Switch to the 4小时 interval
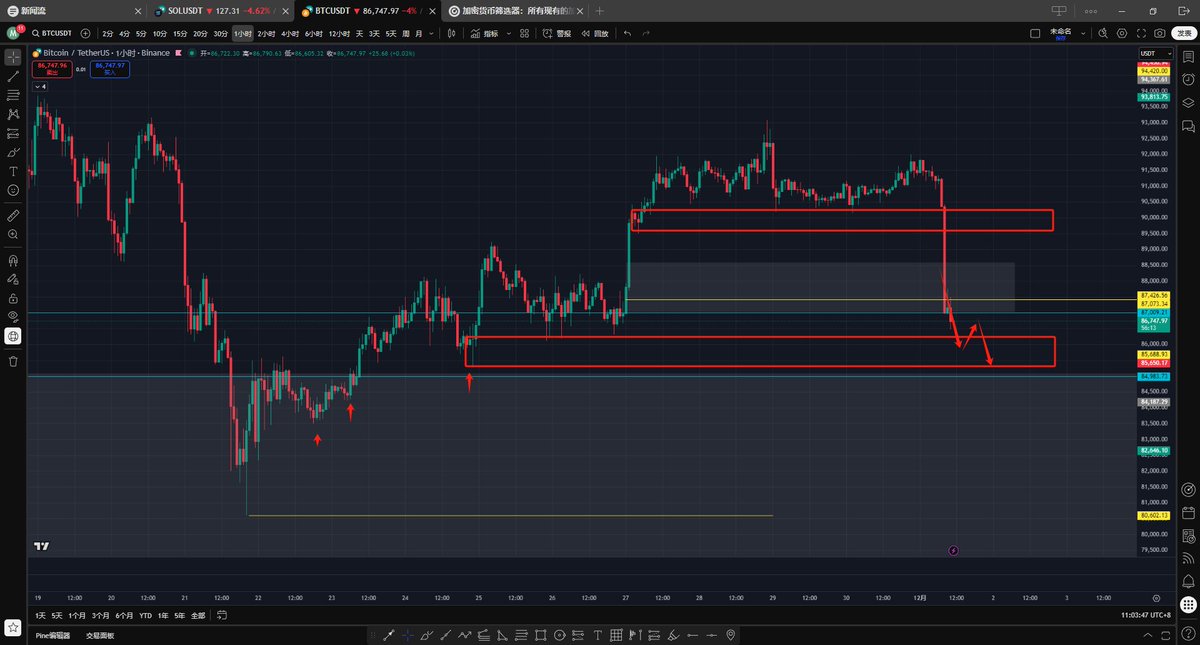This screenshot has height=645, width=1200. click(x=290, y=33)
